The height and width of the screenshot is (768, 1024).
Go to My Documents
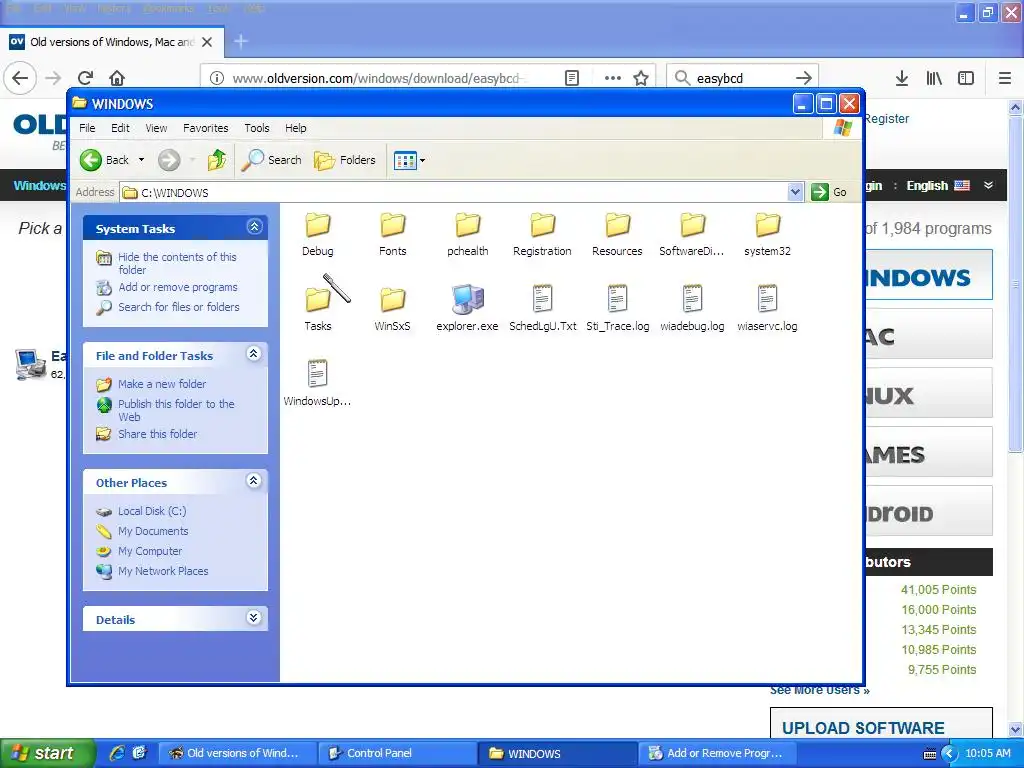coord(153,531)
